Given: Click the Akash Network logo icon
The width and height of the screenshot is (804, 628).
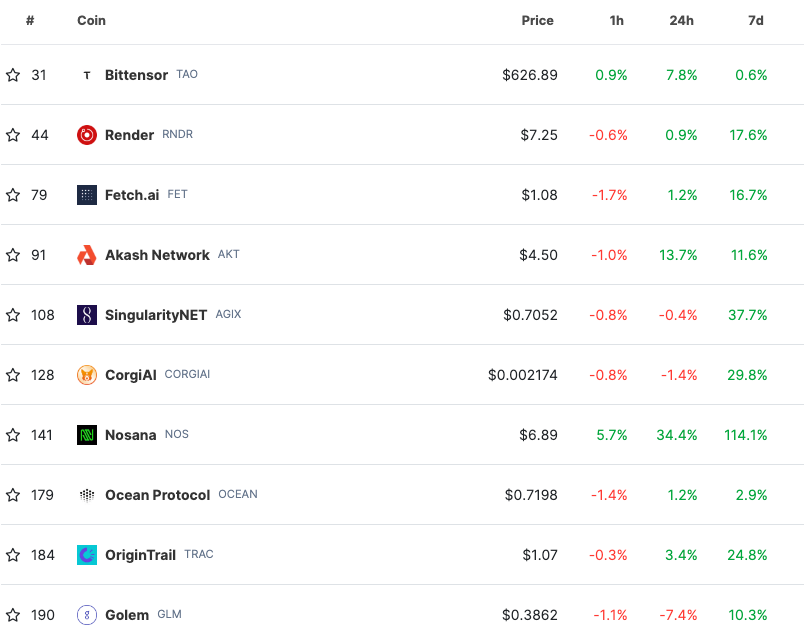Looking at the screenshot, I should click(x=87, y=255).
